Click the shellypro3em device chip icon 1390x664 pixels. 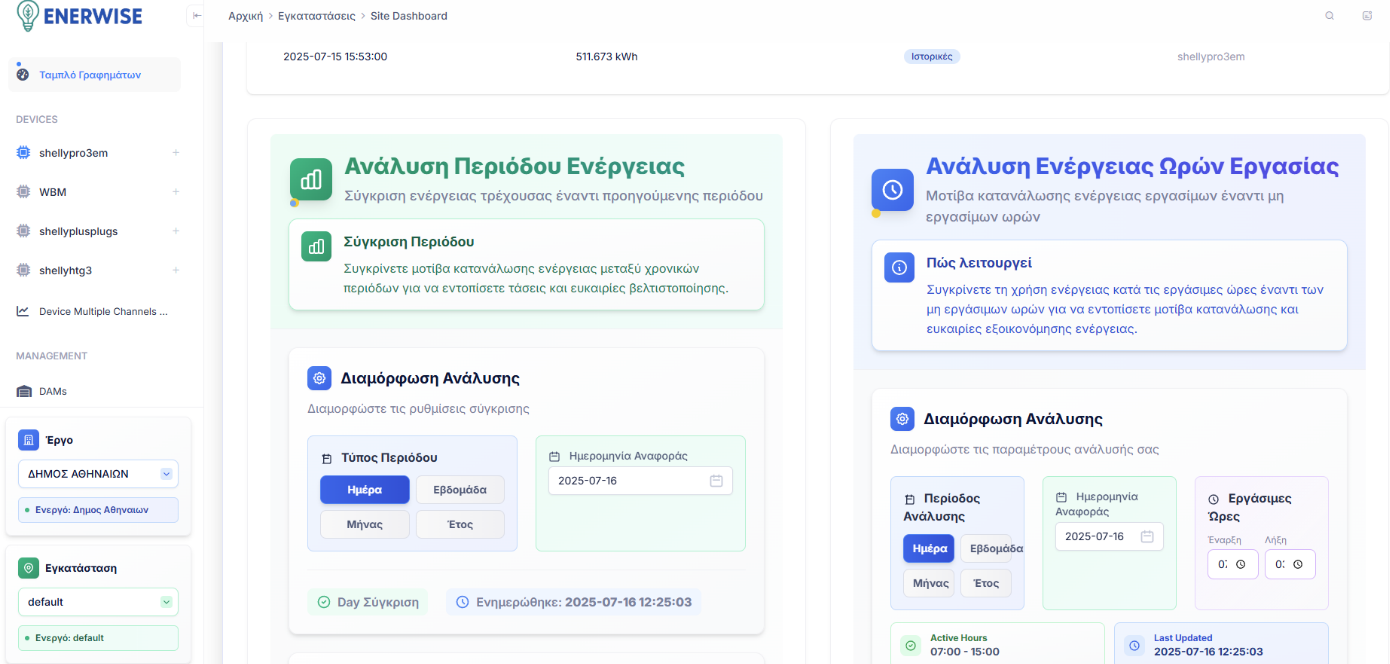point(23,153)
